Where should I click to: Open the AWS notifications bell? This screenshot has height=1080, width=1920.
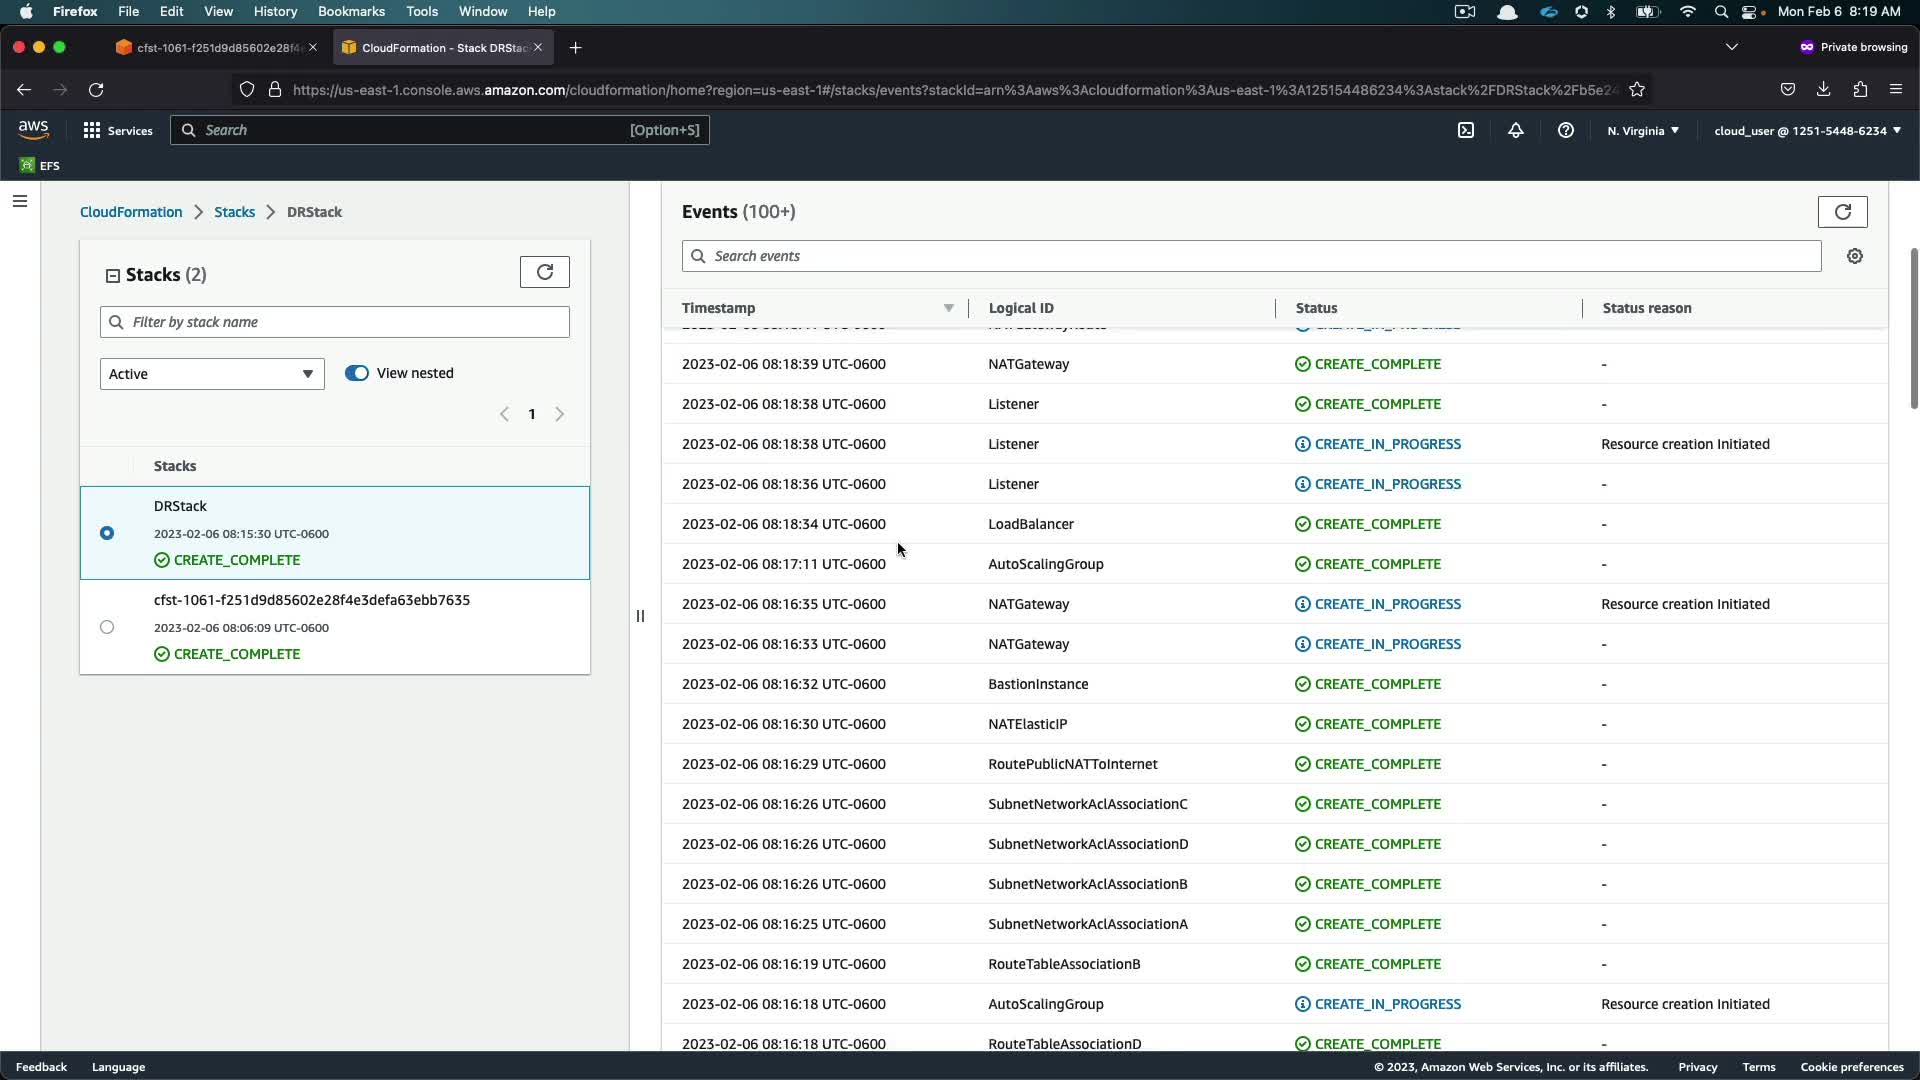tap(1516, 130)
